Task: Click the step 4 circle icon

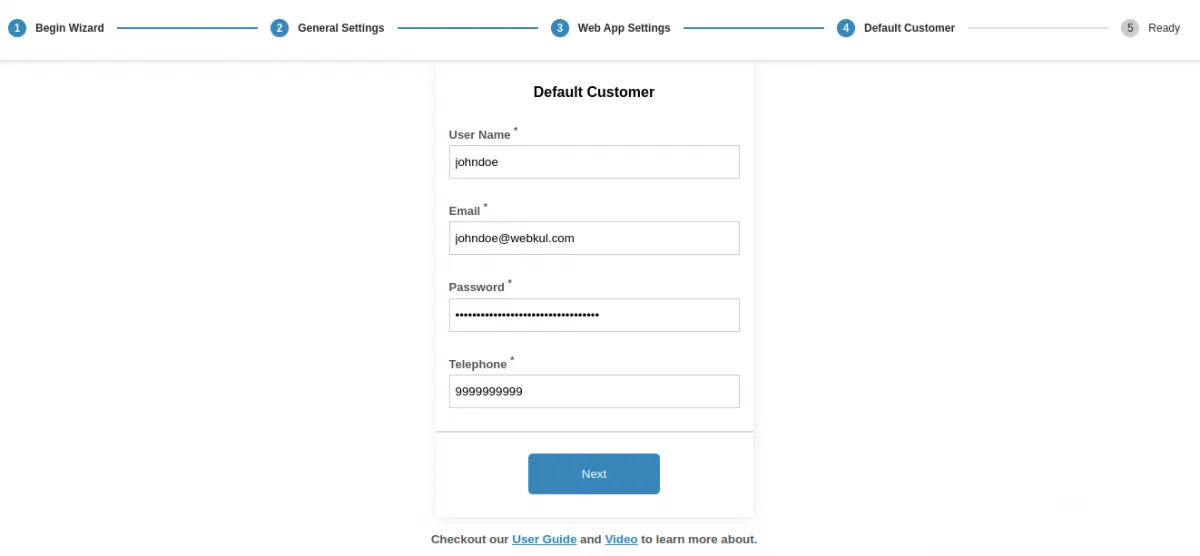Action: [846, 28]
